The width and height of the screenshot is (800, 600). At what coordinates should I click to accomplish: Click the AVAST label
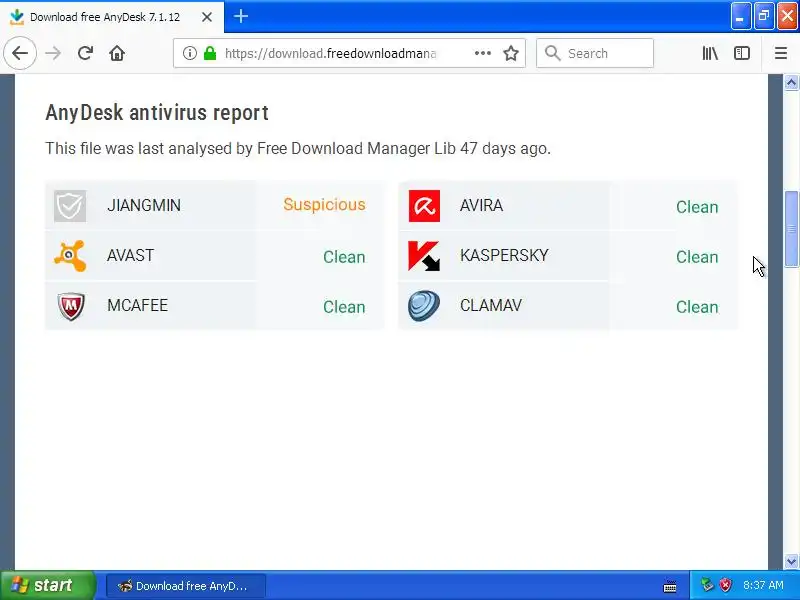(130, 255)
